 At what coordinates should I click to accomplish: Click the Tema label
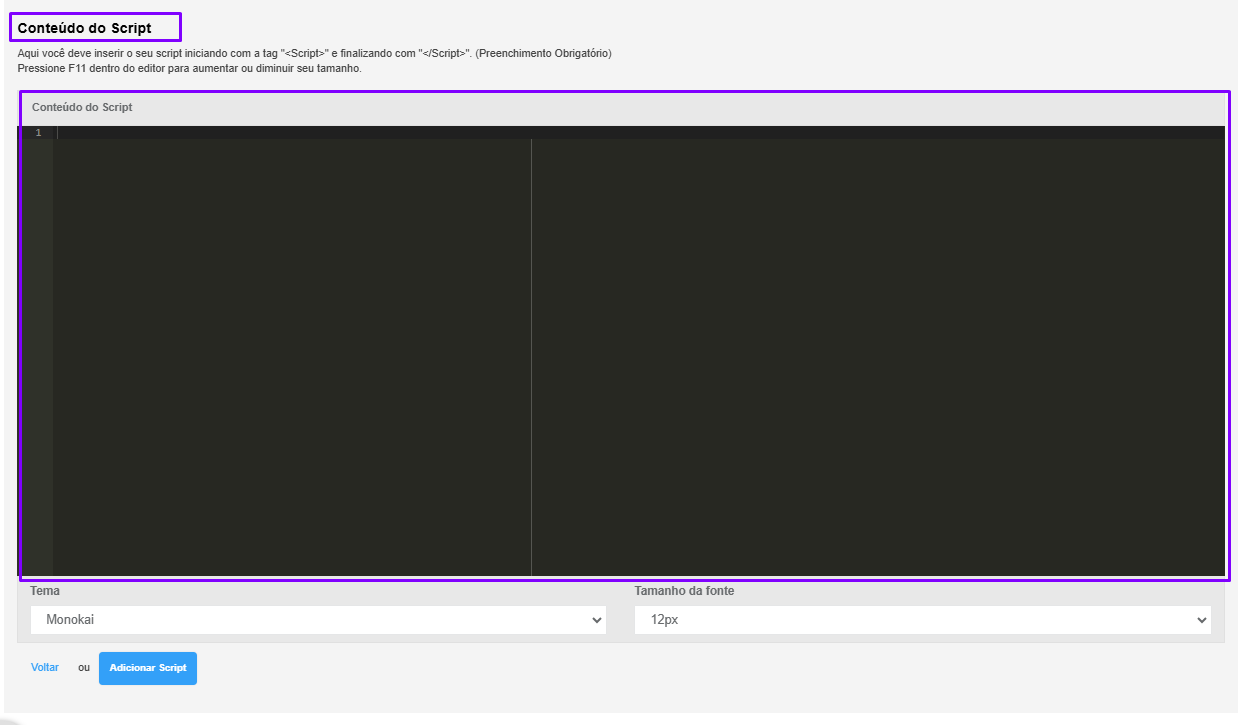point(45,591)
